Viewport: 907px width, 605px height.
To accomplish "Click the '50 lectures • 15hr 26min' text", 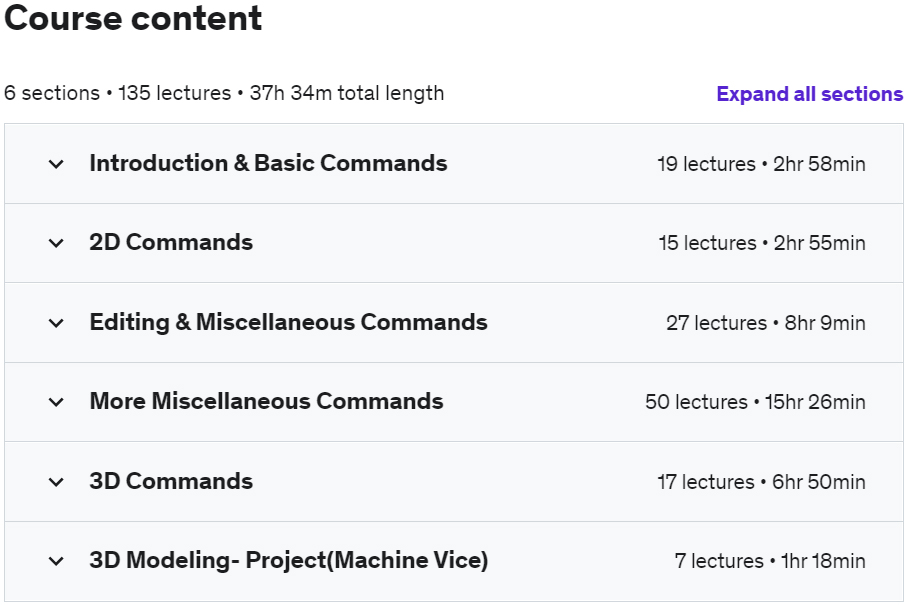I will coord(755,402).
